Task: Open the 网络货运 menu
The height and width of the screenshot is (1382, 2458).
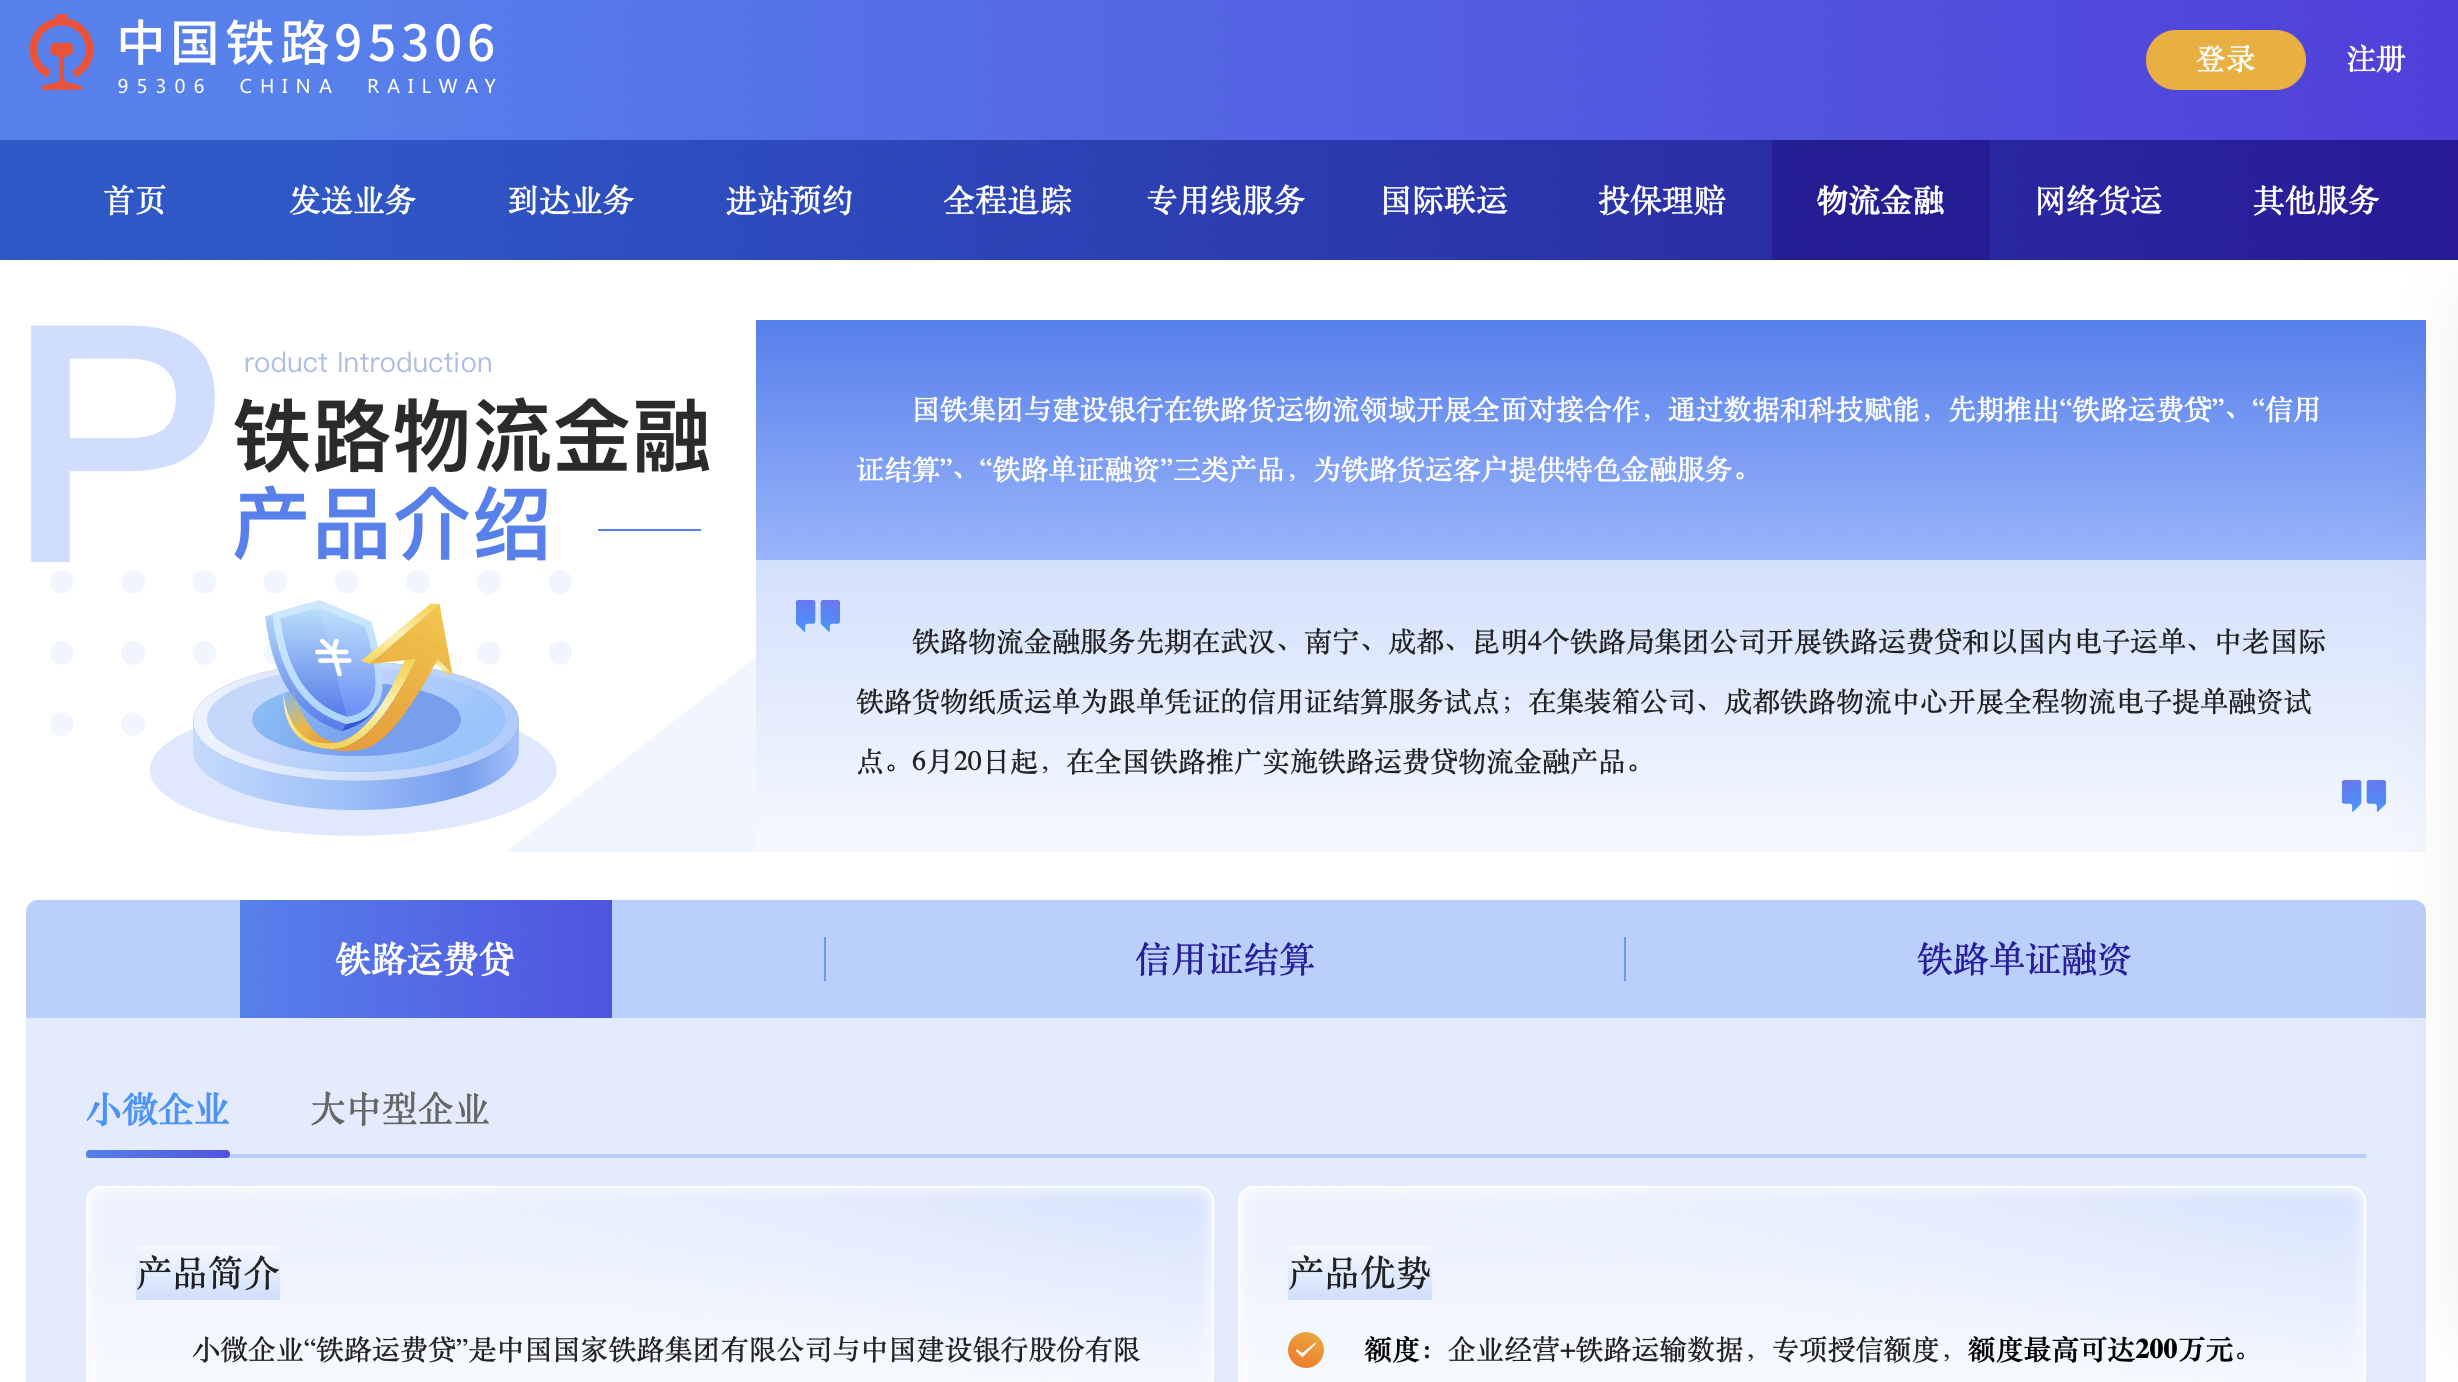Action: [x=2098, y=200]
